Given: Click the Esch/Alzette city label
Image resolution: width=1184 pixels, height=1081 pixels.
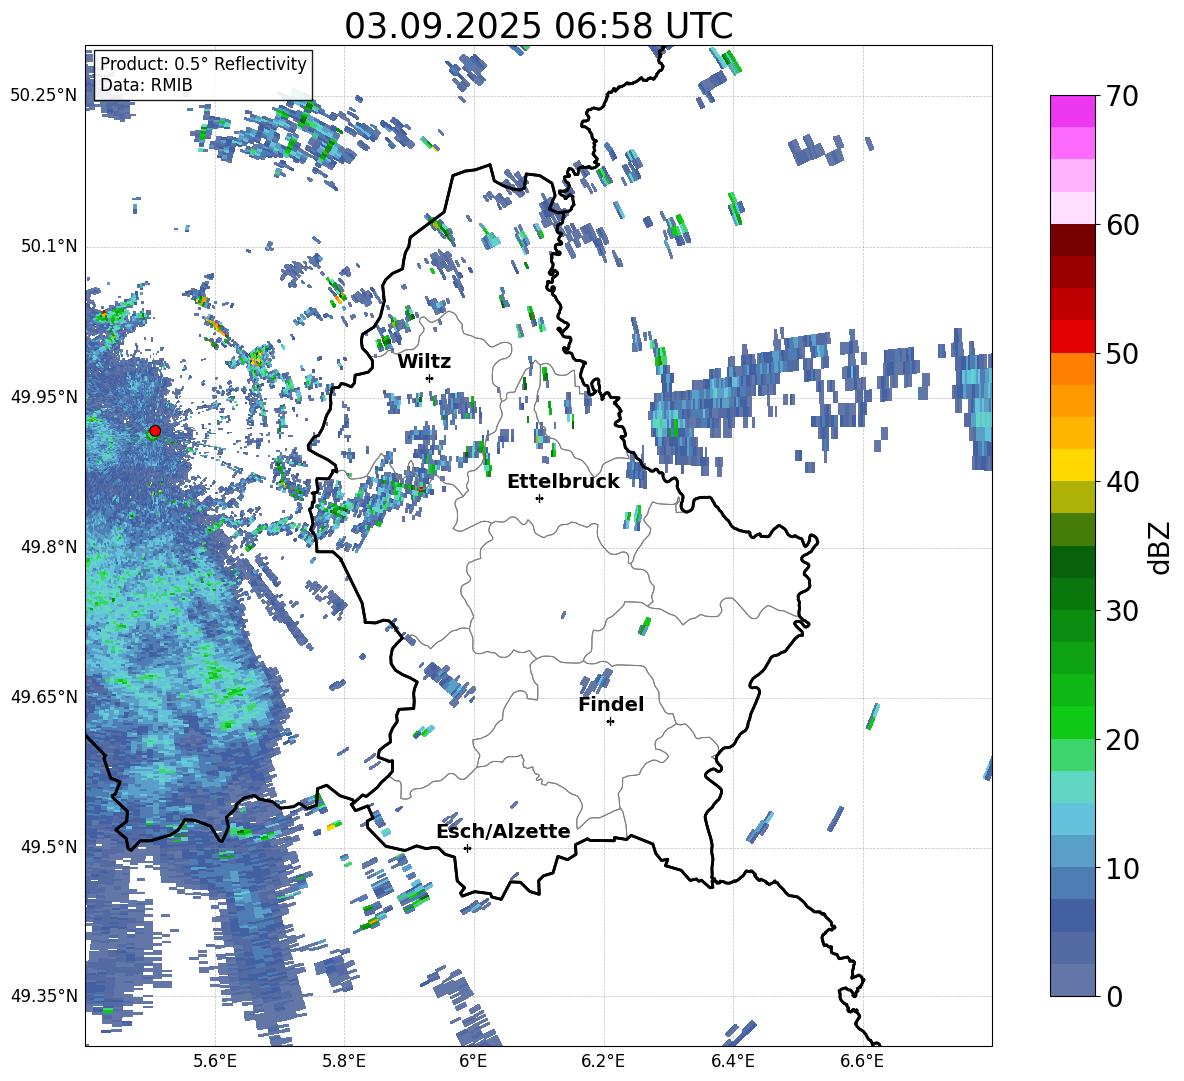Looking at the screenshot, I should [x=503, y=831].
